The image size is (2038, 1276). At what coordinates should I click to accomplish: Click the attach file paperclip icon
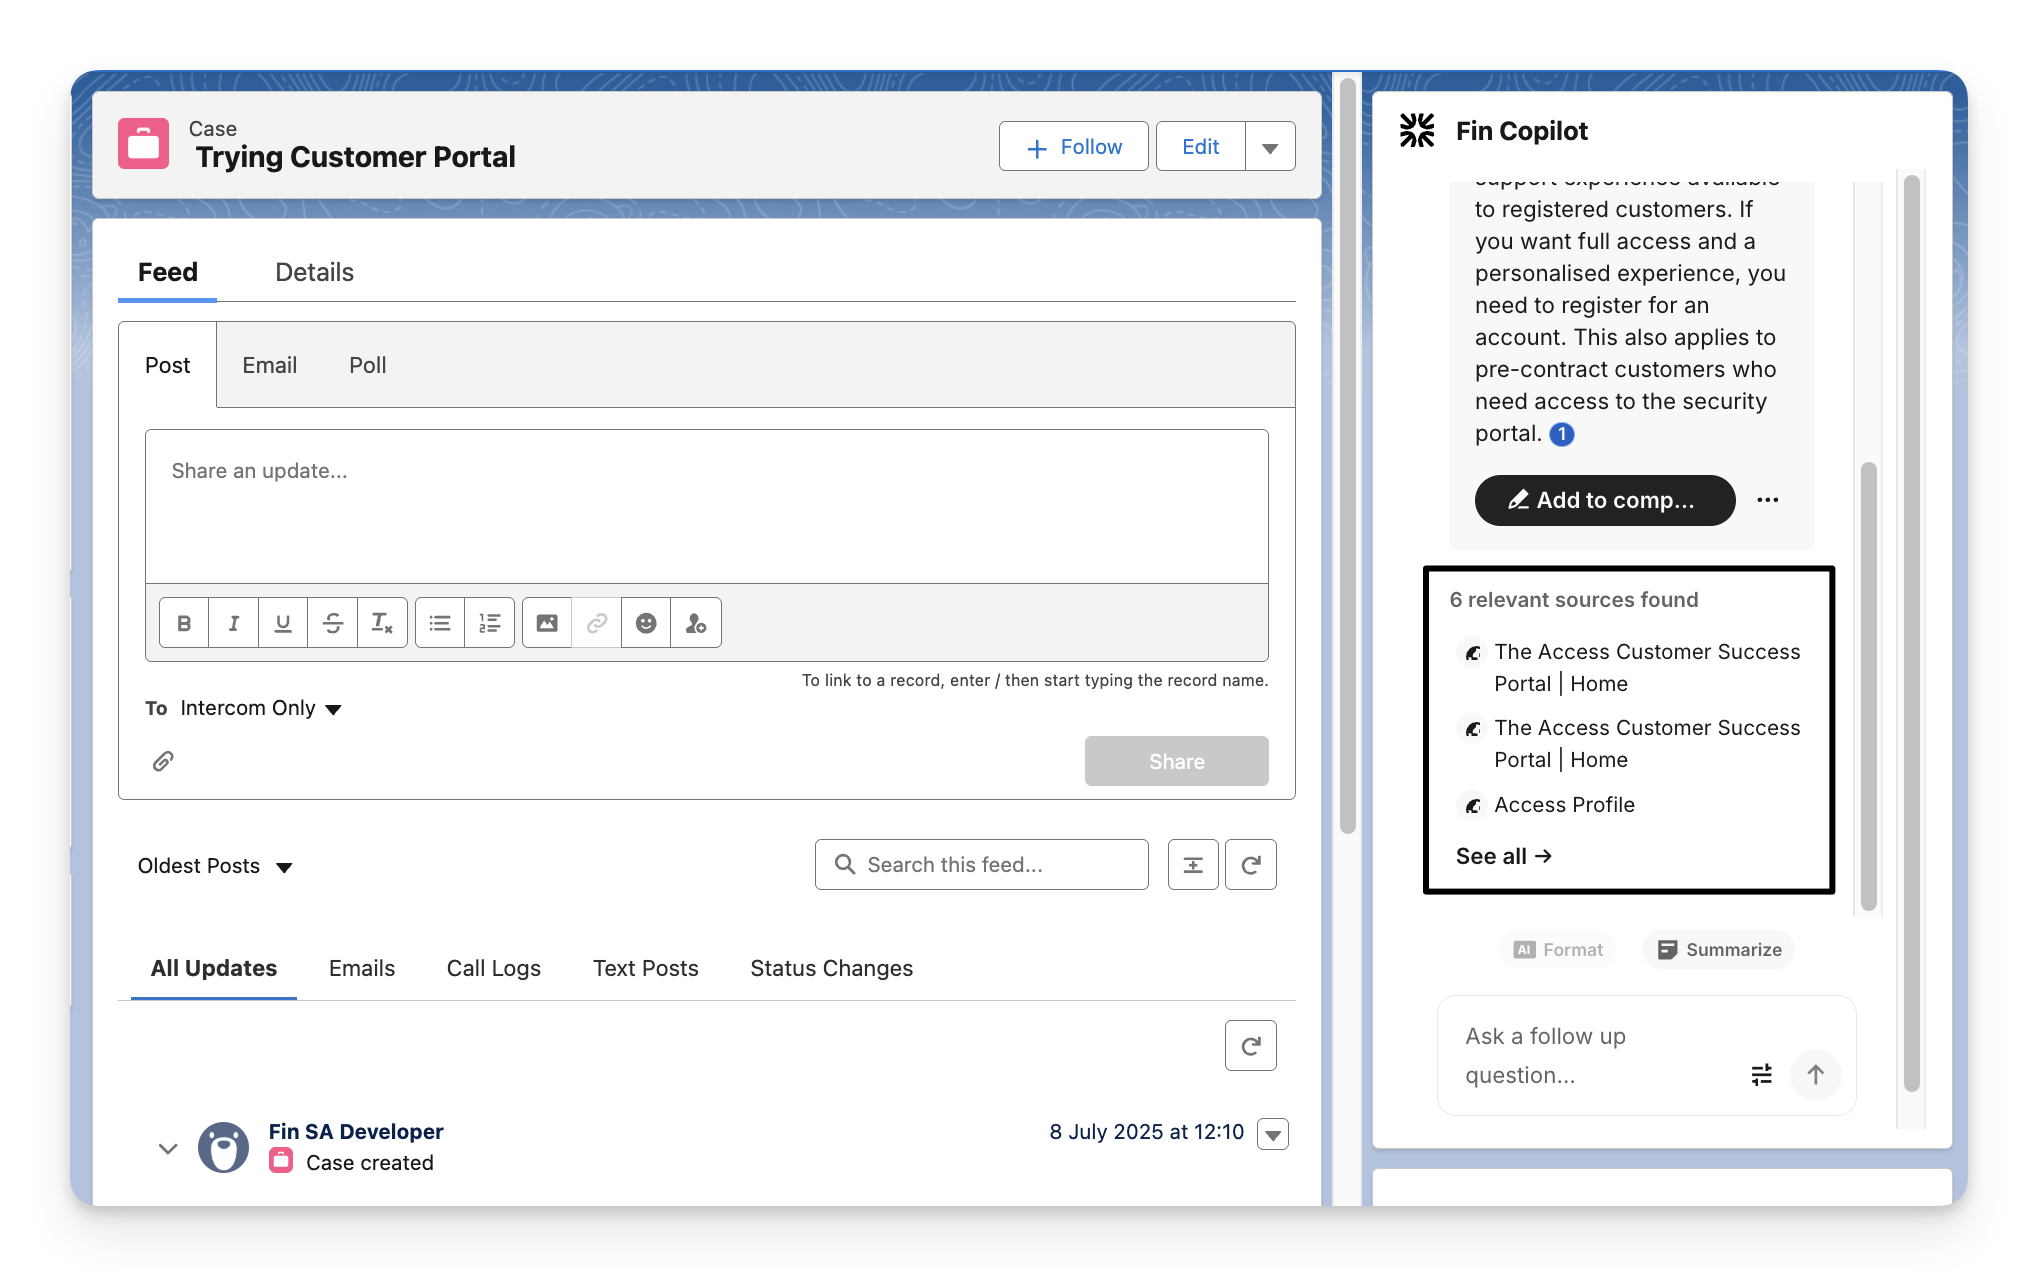[x=163, y=761]
